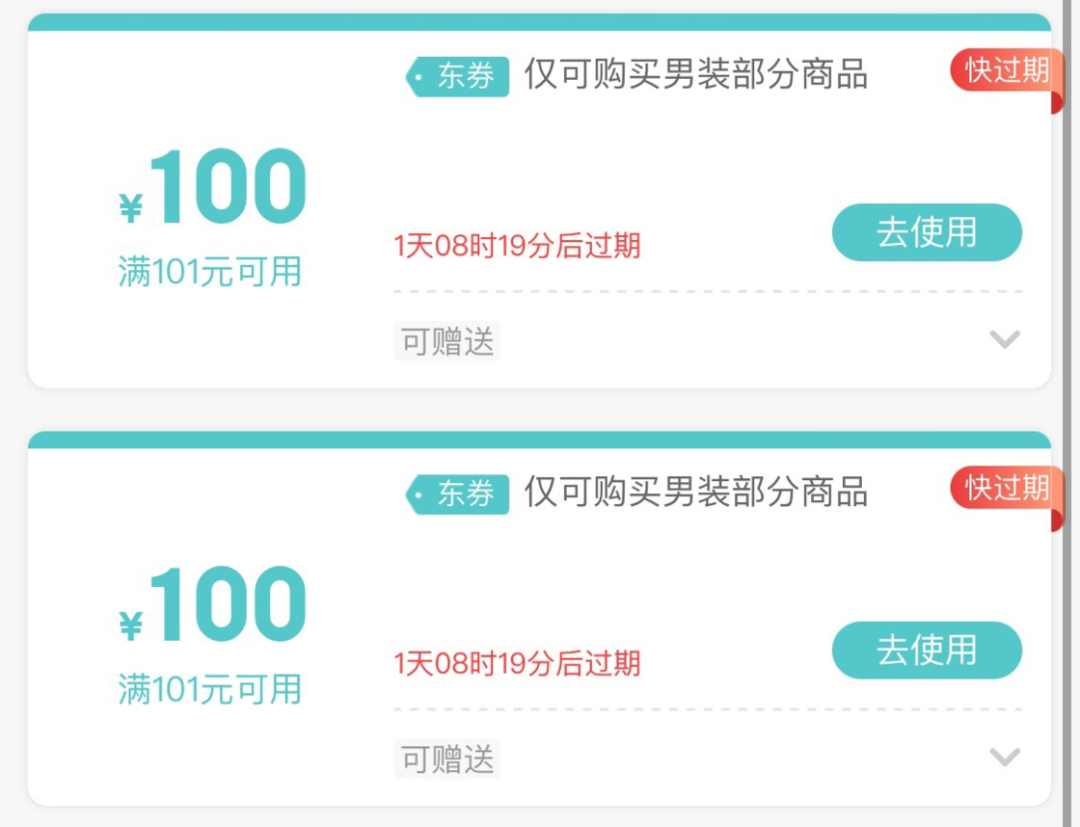This screenshot has width=1080, height=827.
Task: Click the first coupon's red expiry countdown text
Action: tap(517, 246)
